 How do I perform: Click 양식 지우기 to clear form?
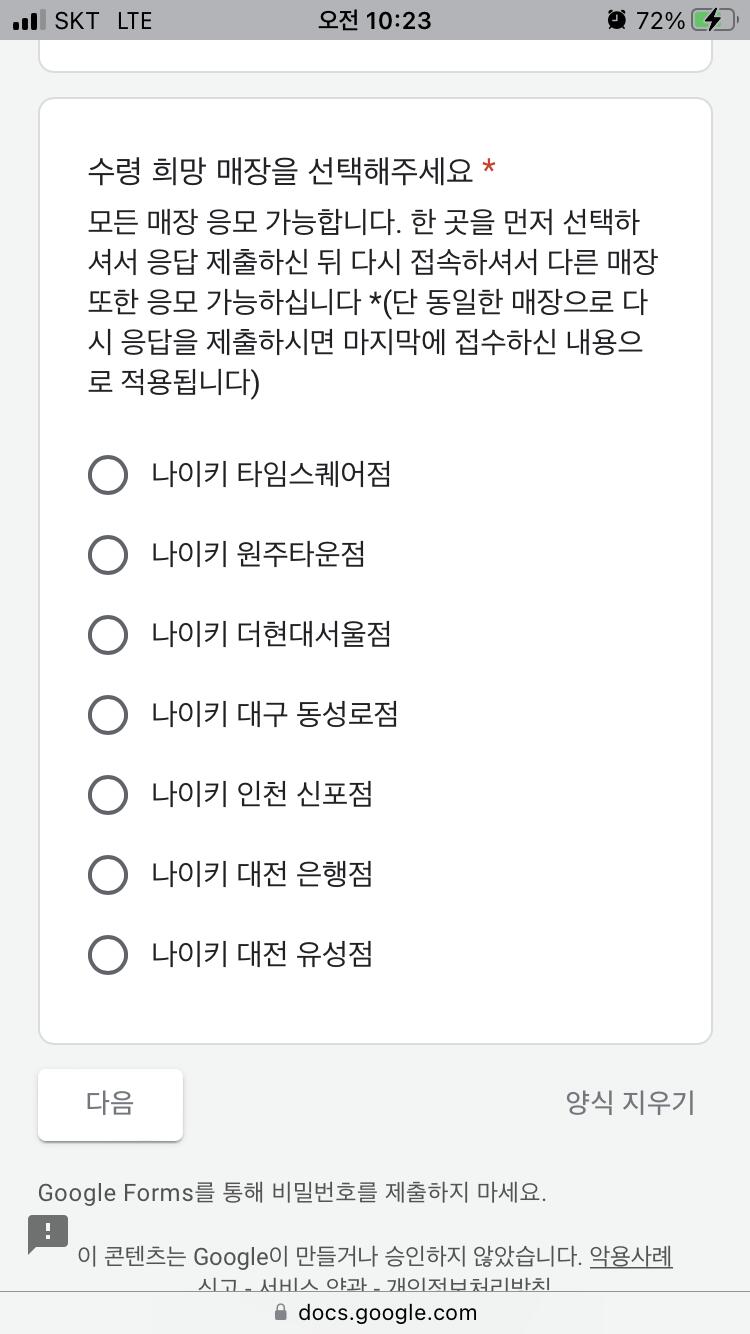pyautogui.click(x=630, y=1103)
